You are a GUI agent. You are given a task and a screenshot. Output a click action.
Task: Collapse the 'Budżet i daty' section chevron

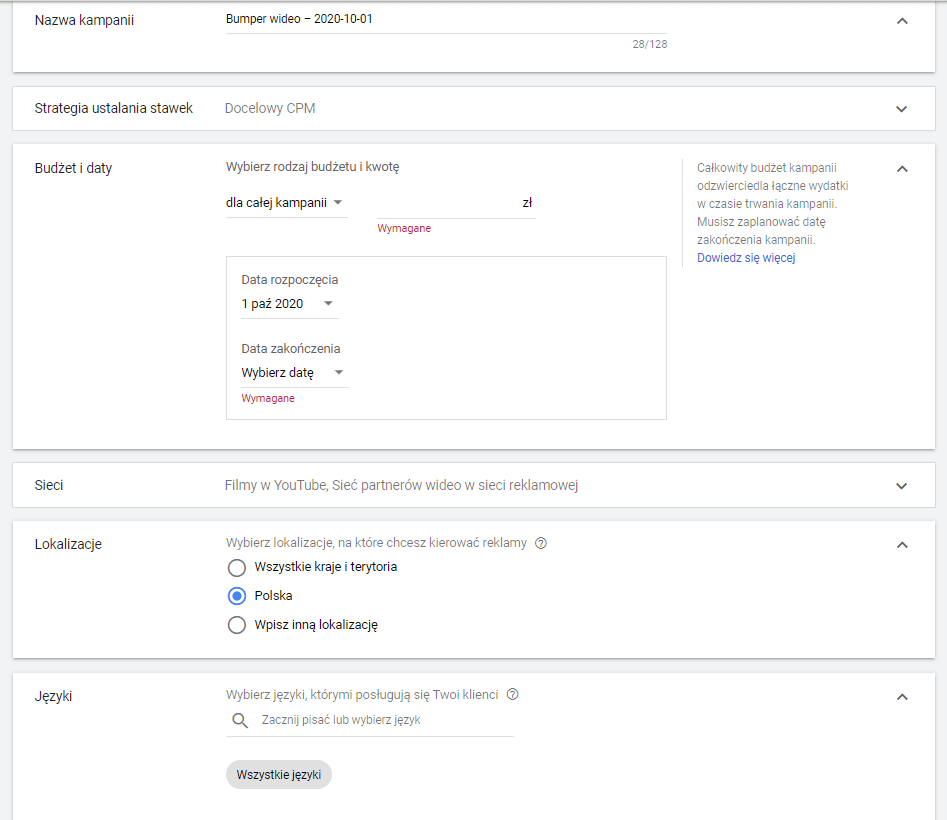(x=901, y=169)
